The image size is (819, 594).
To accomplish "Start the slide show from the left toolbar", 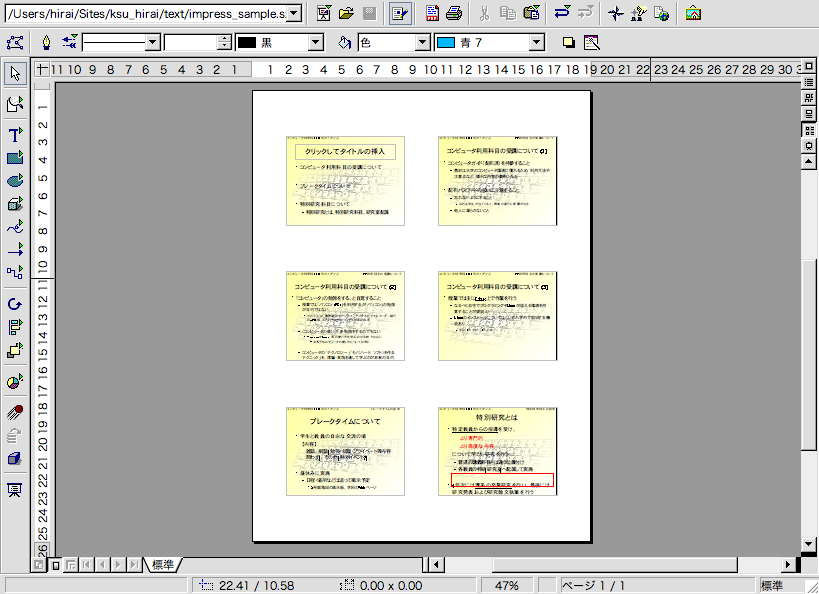I will tap(15, 490).
